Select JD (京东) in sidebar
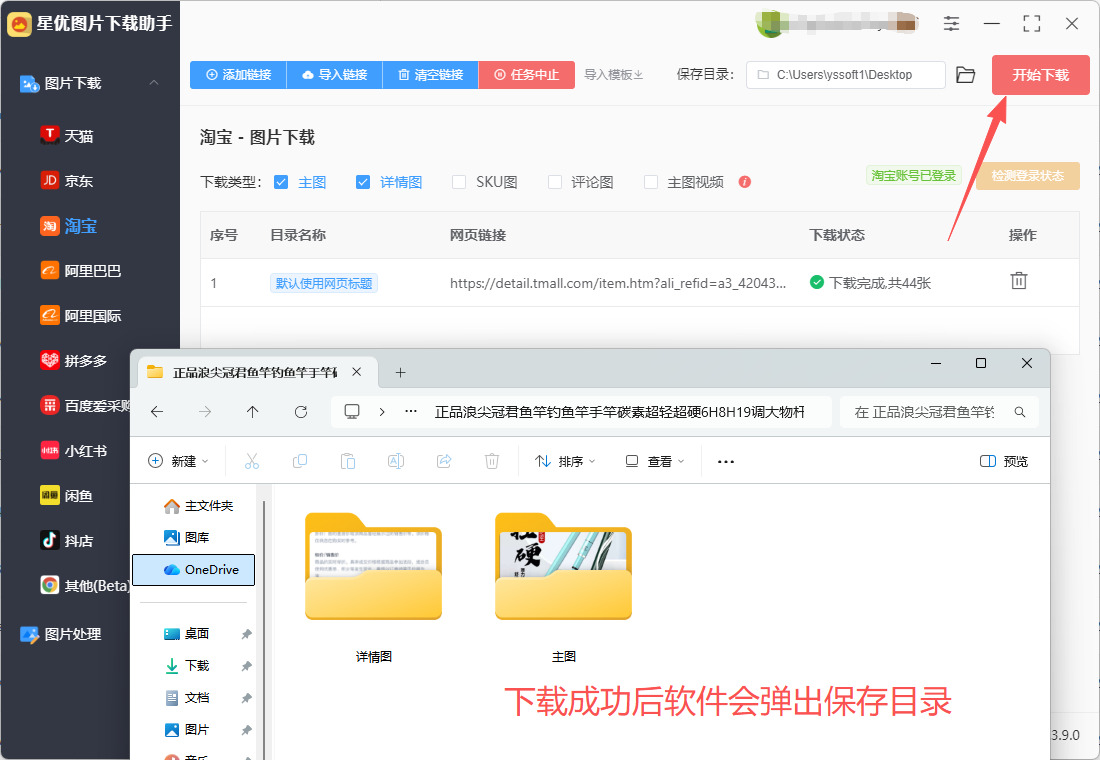 pos(67,180)
